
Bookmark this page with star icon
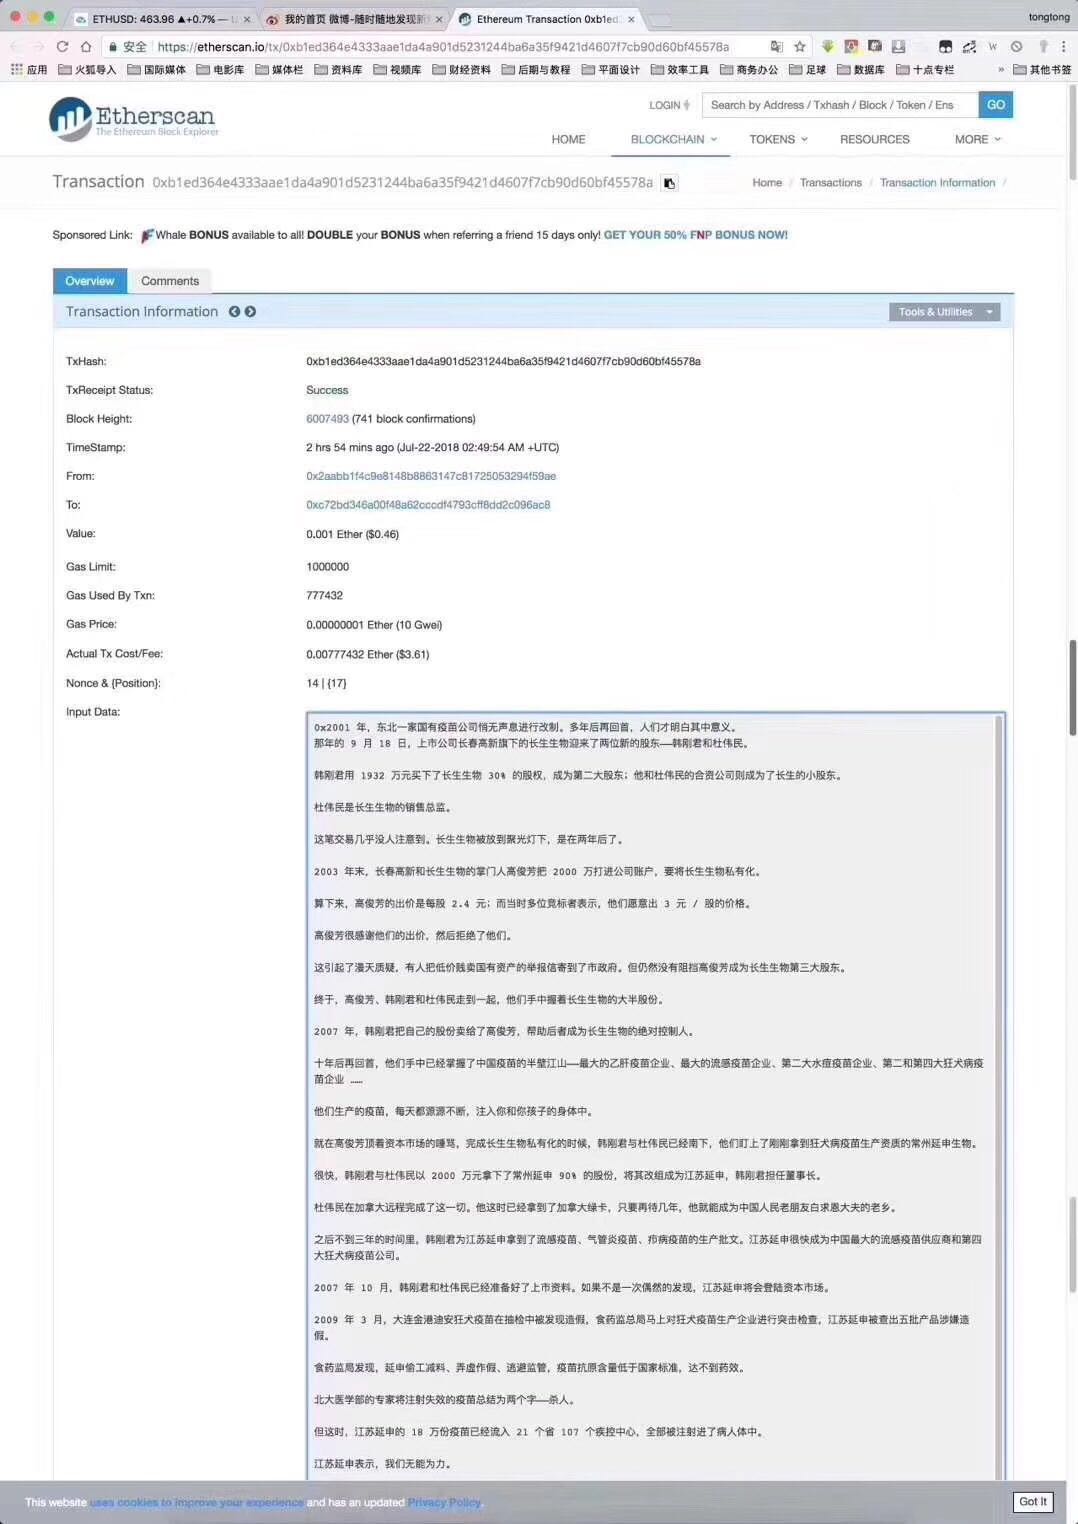(800, 47)
